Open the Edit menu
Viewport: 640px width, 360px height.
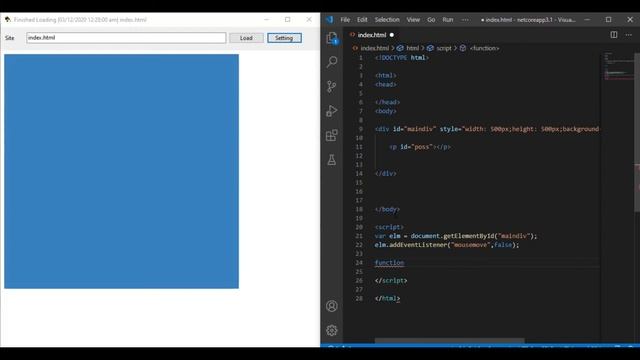click(362, 20)
